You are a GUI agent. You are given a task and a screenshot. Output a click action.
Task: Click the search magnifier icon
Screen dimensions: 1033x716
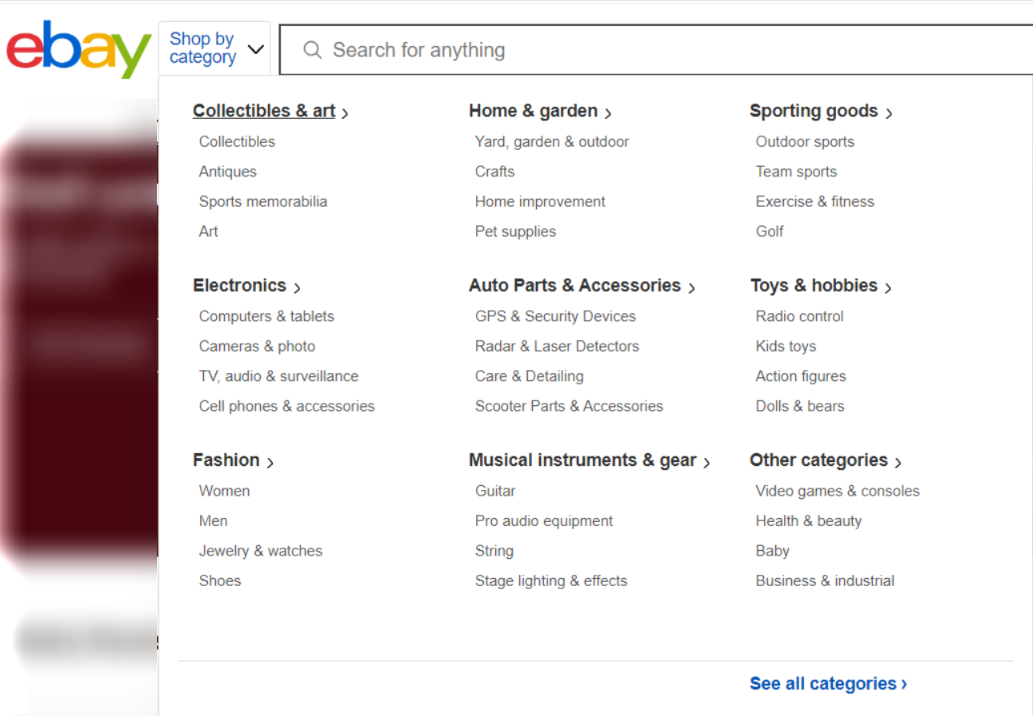pos(312,50)
